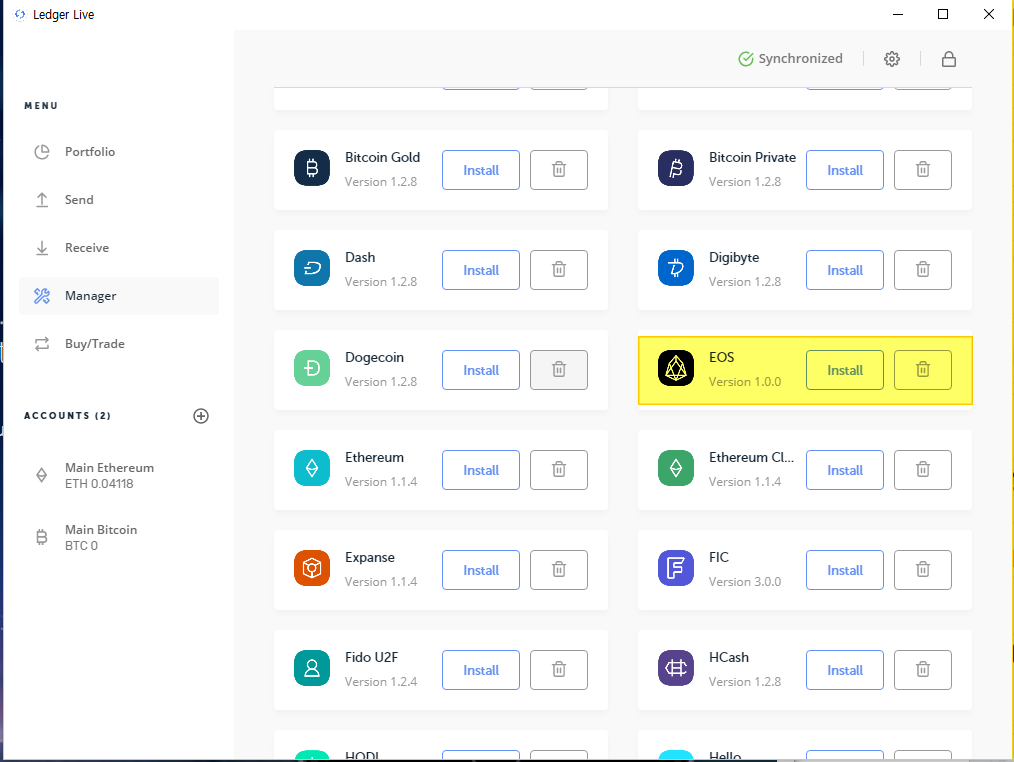Maximize the Ledger Live window

[x=943, y=14]
